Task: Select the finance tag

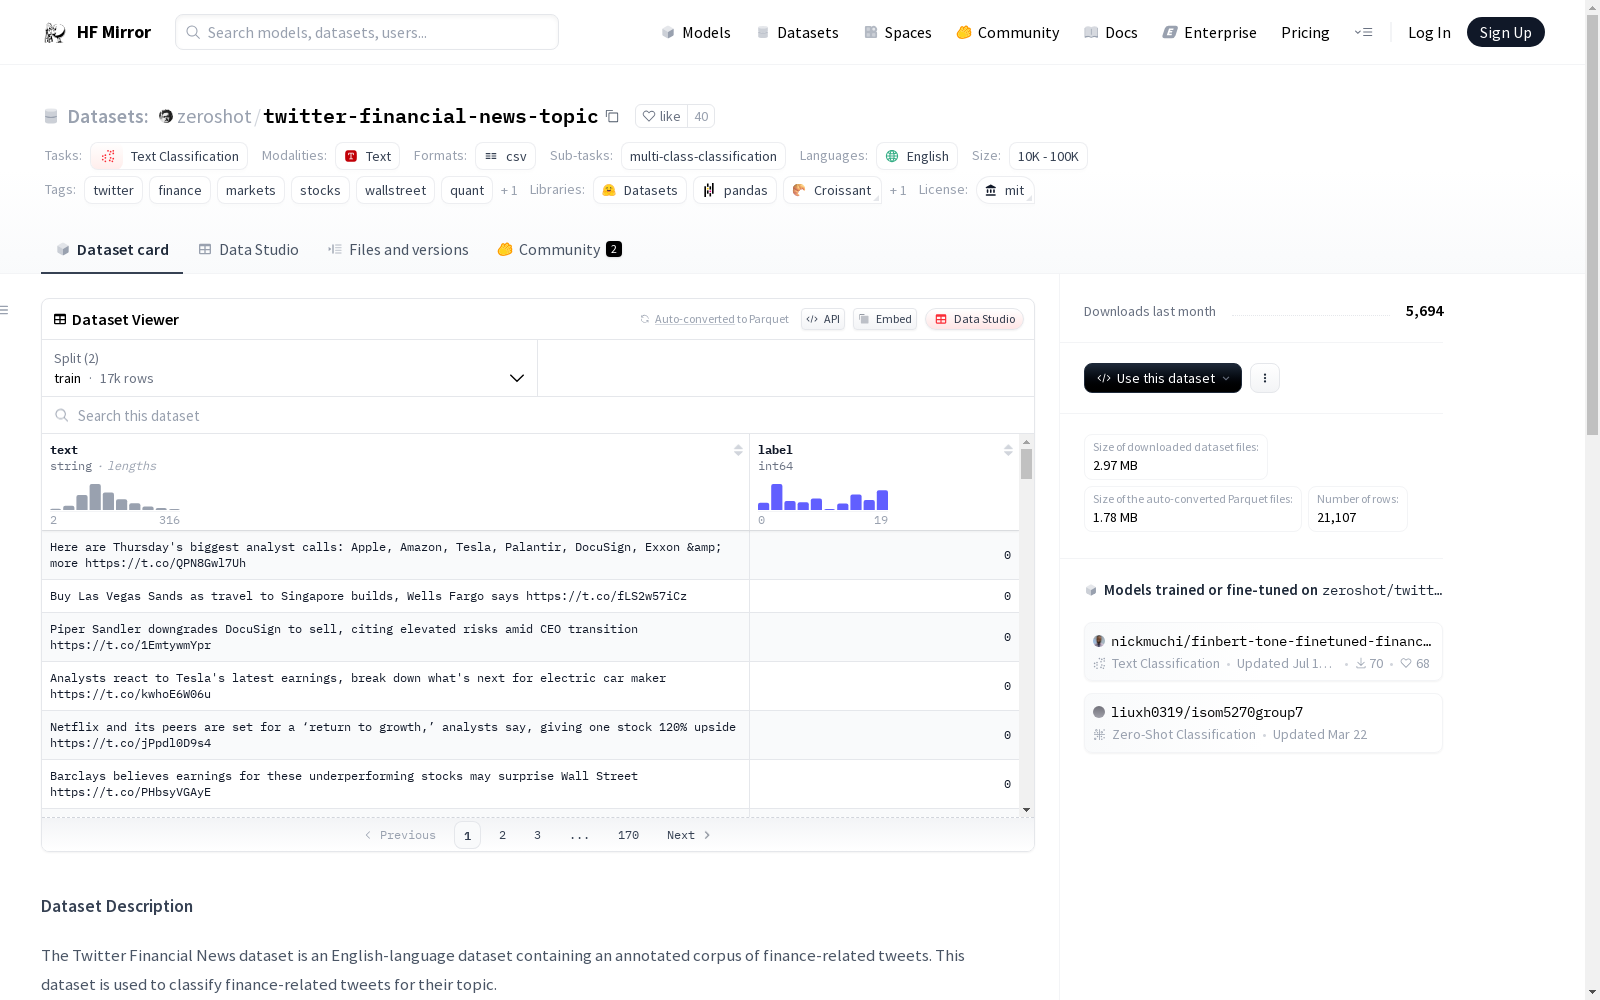Action: pos(180,190)
